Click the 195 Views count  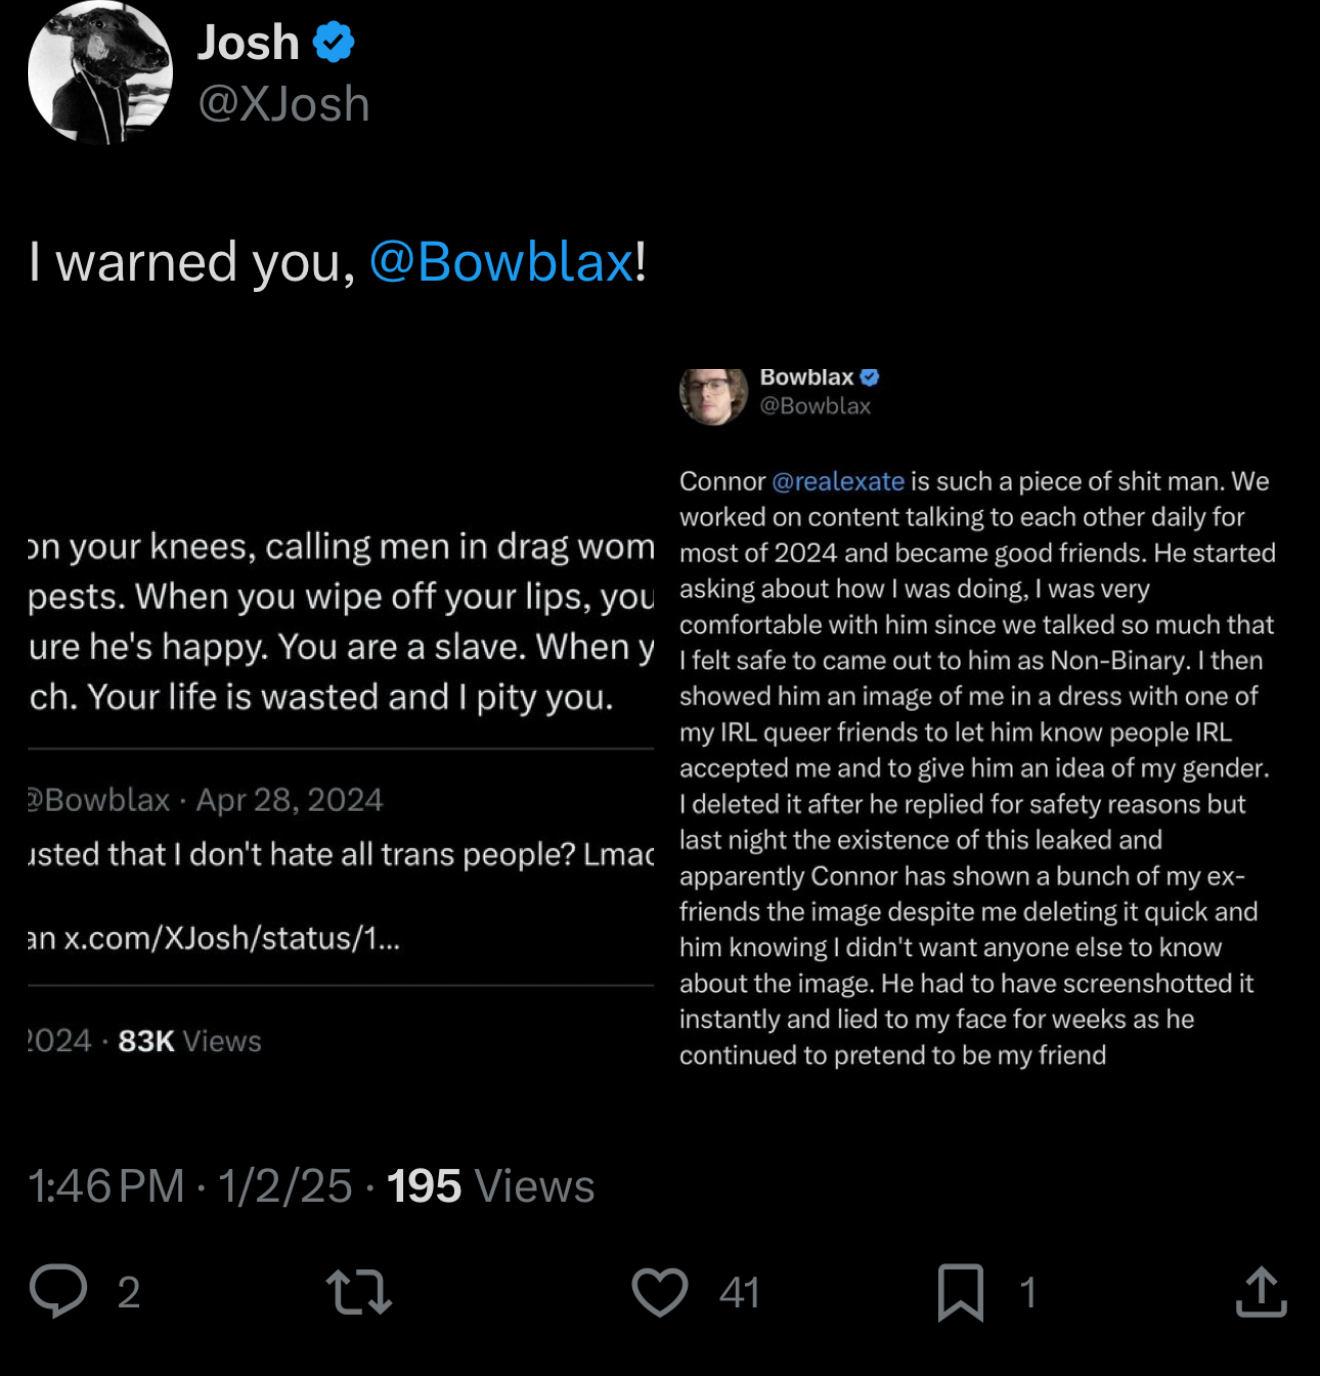pyautogui.click(x=490, y=1186)
